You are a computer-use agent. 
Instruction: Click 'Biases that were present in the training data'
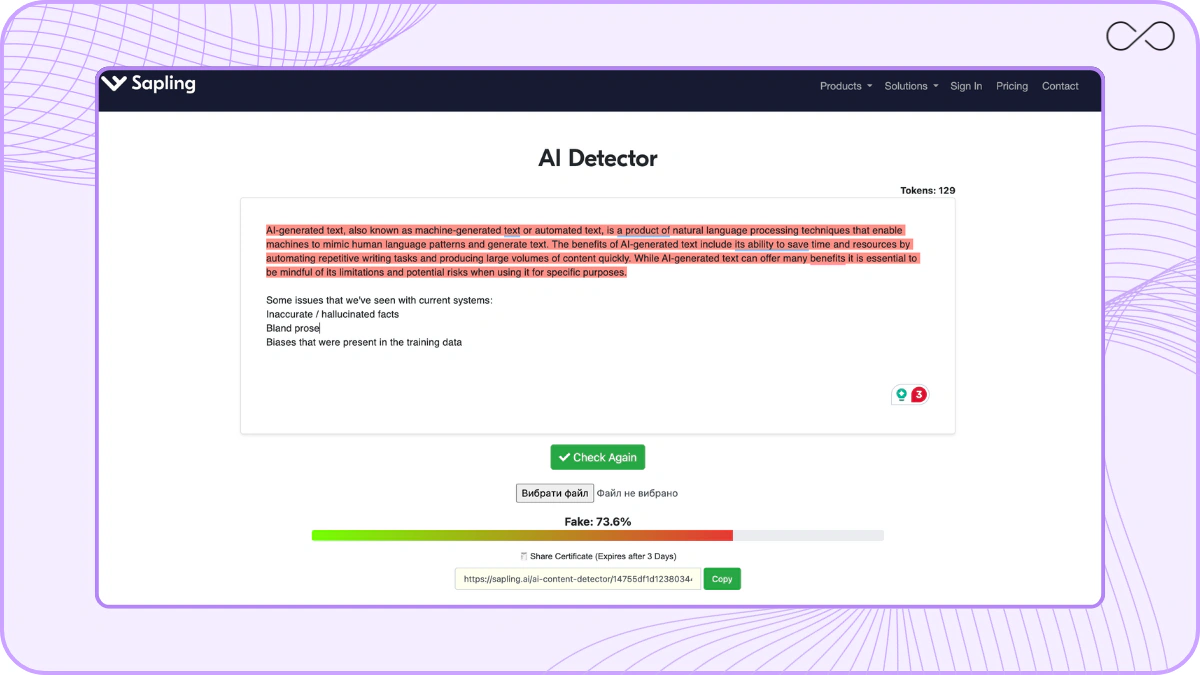(x=364, y=342)
